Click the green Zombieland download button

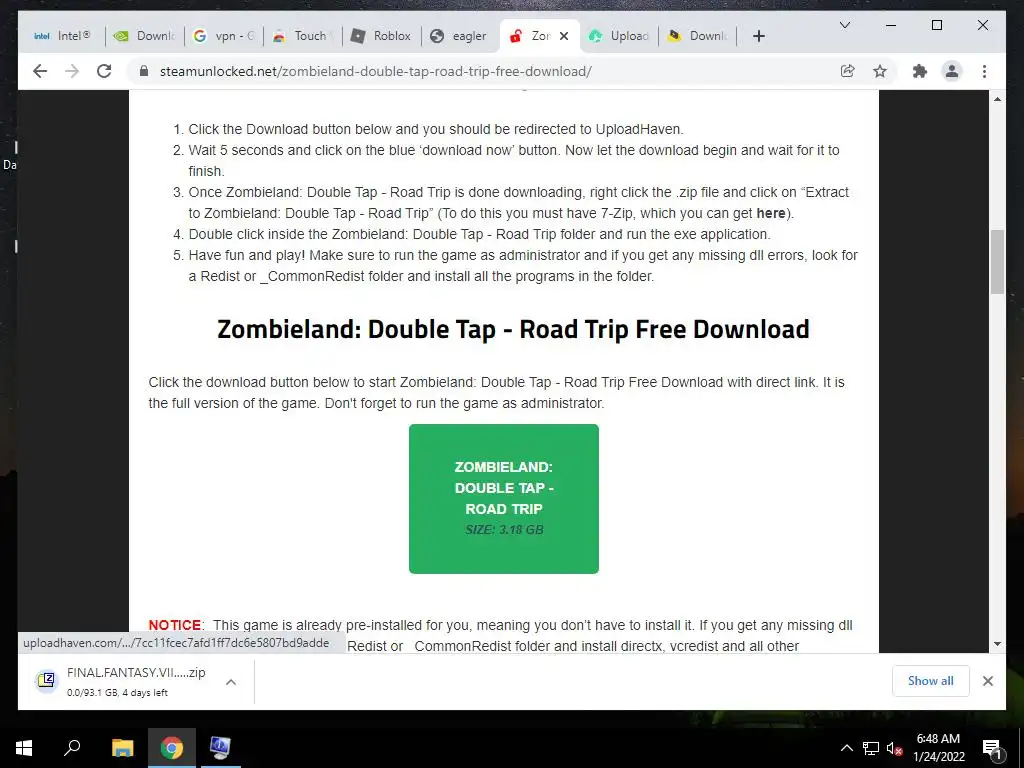(x=504, y=499)
